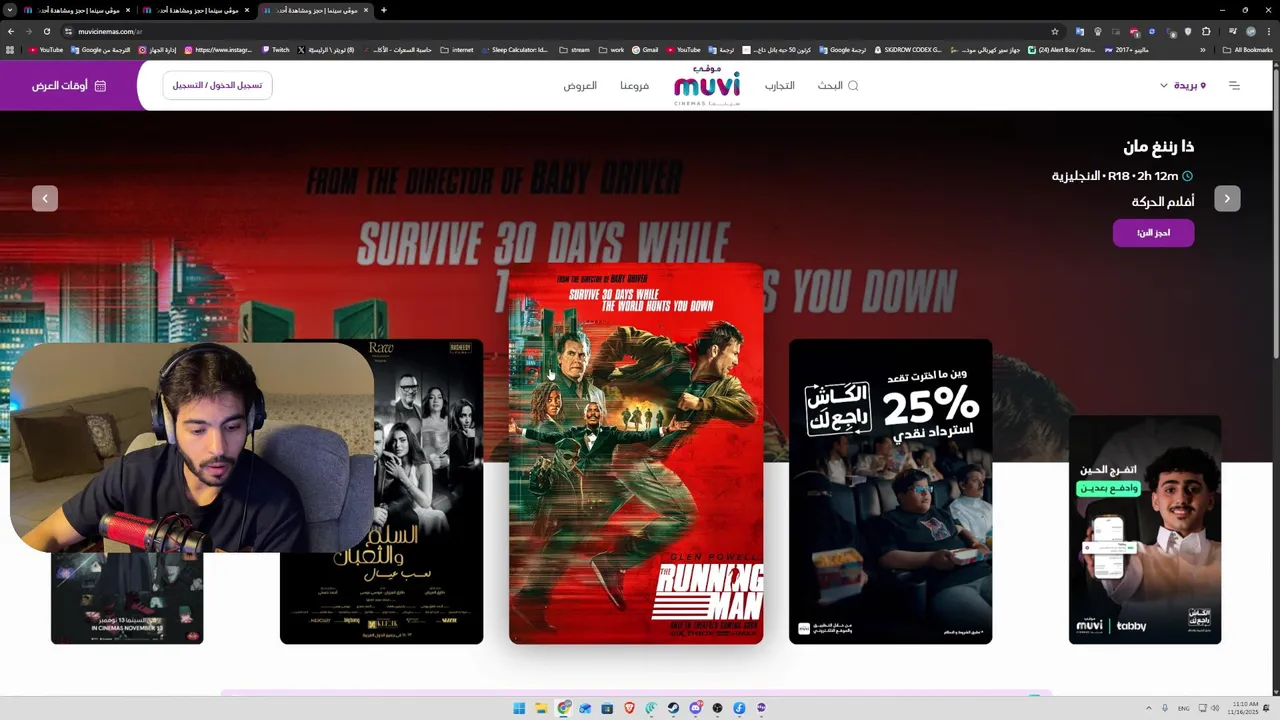Open Chrome profile avatar
1280x720 pixels.
pyautogui.click(x=1251, y=31)
